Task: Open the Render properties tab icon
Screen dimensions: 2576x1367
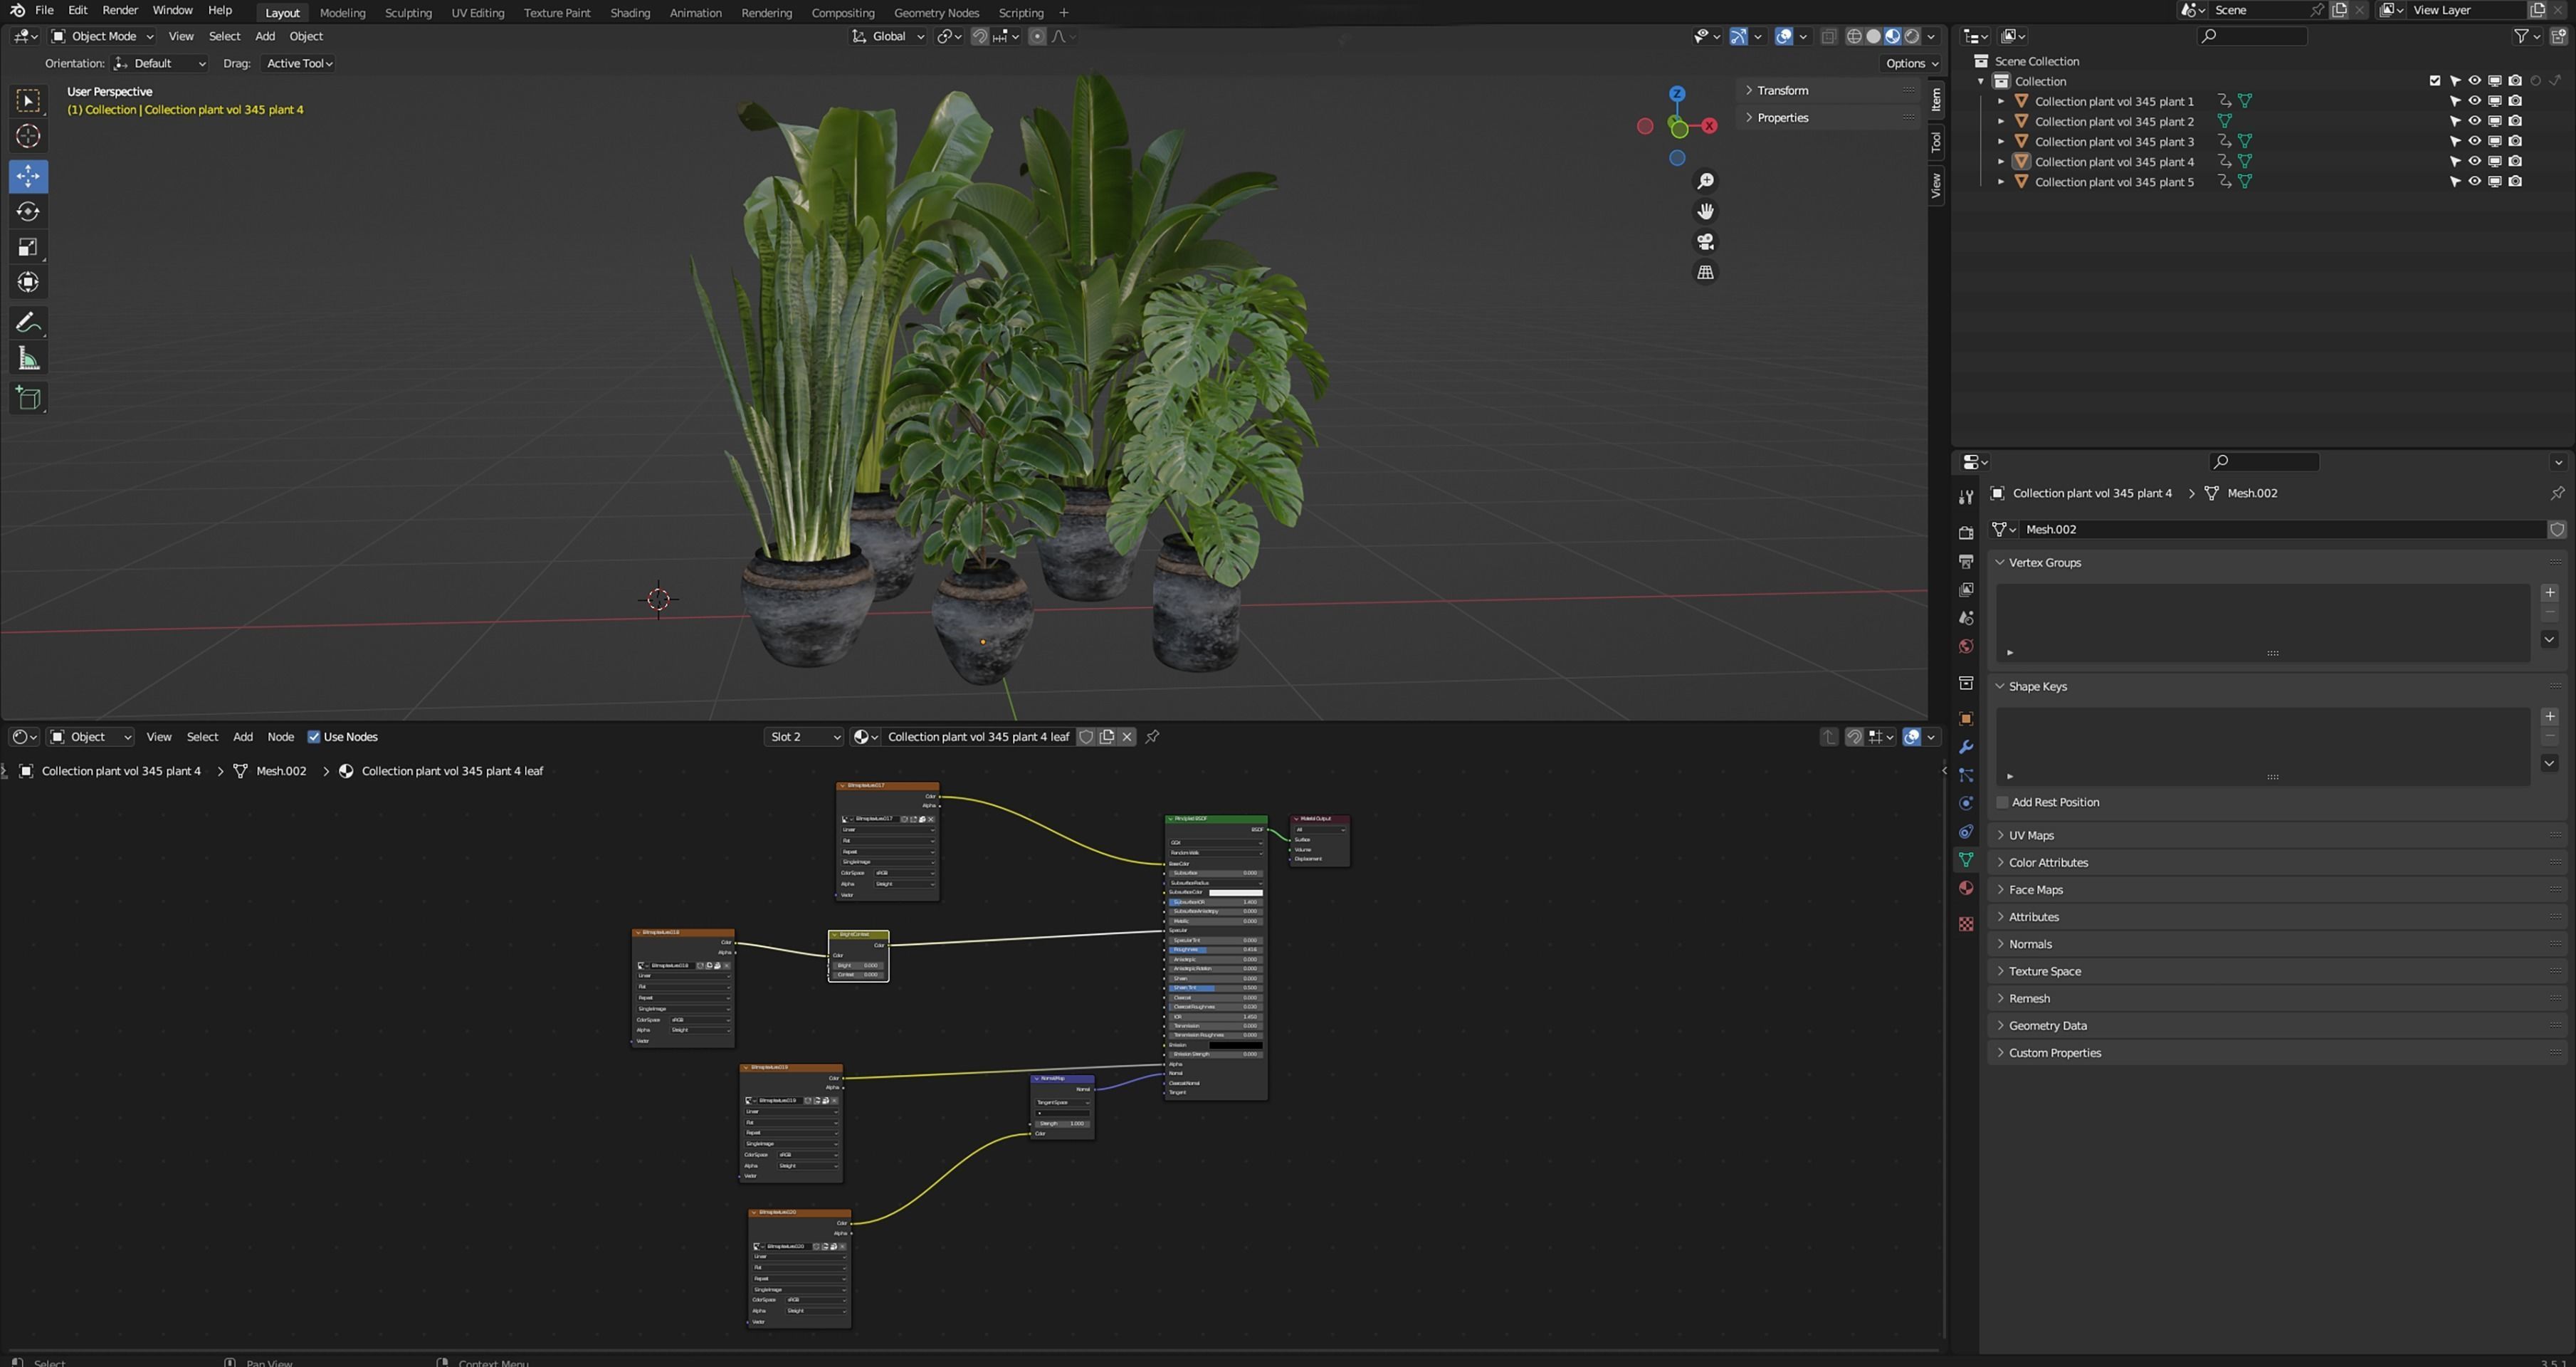Action: click(x=1965, y=532)
